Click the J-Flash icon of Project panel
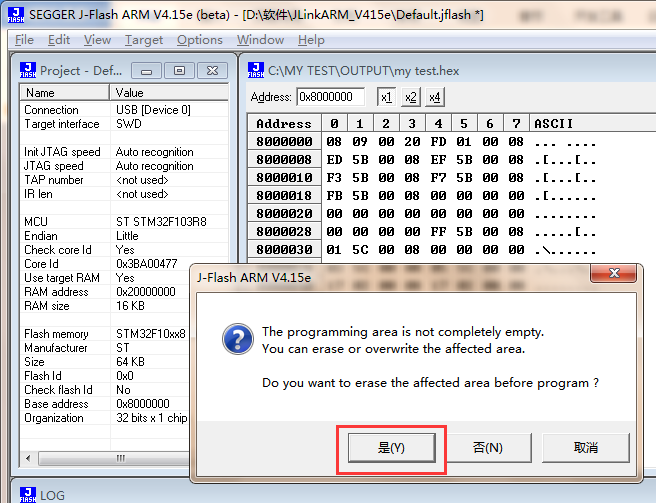The height and width of the screenshot is (503, 656). (x=28, y=70)
